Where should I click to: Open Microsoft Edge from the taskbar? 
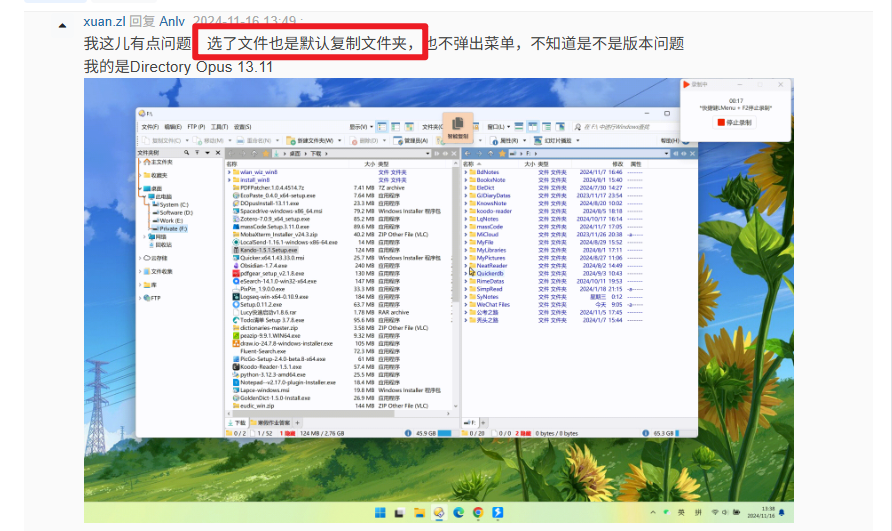(x=459, y=513)
